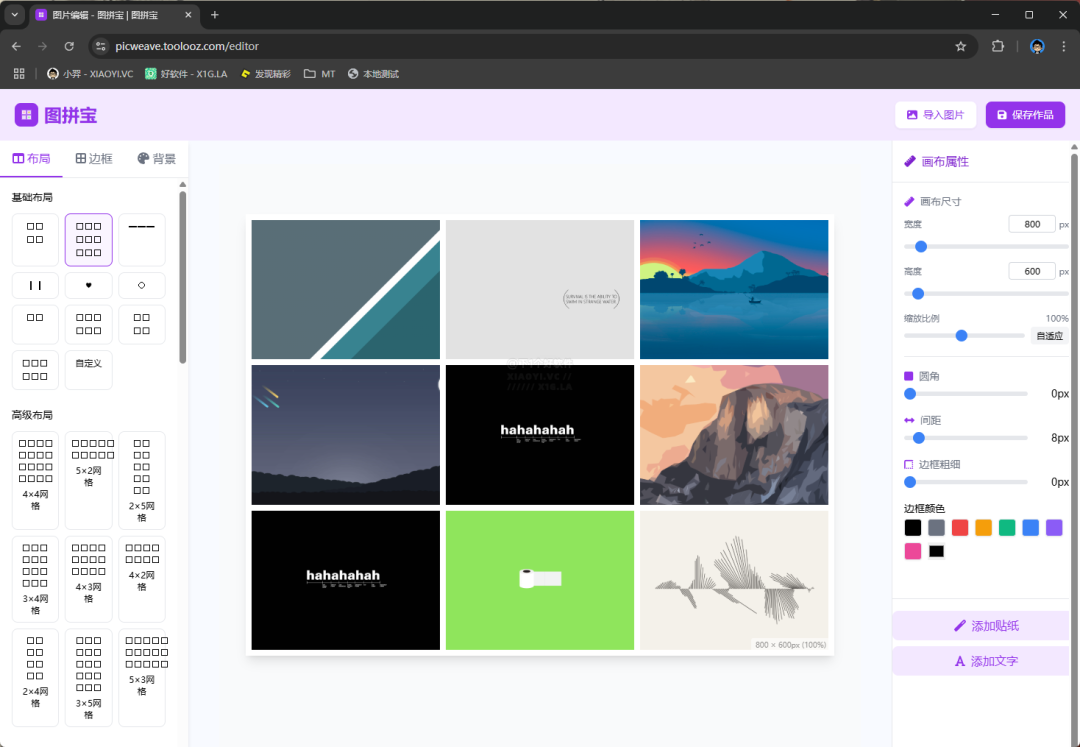Open the browser profile avatar

pos(1037,46)
